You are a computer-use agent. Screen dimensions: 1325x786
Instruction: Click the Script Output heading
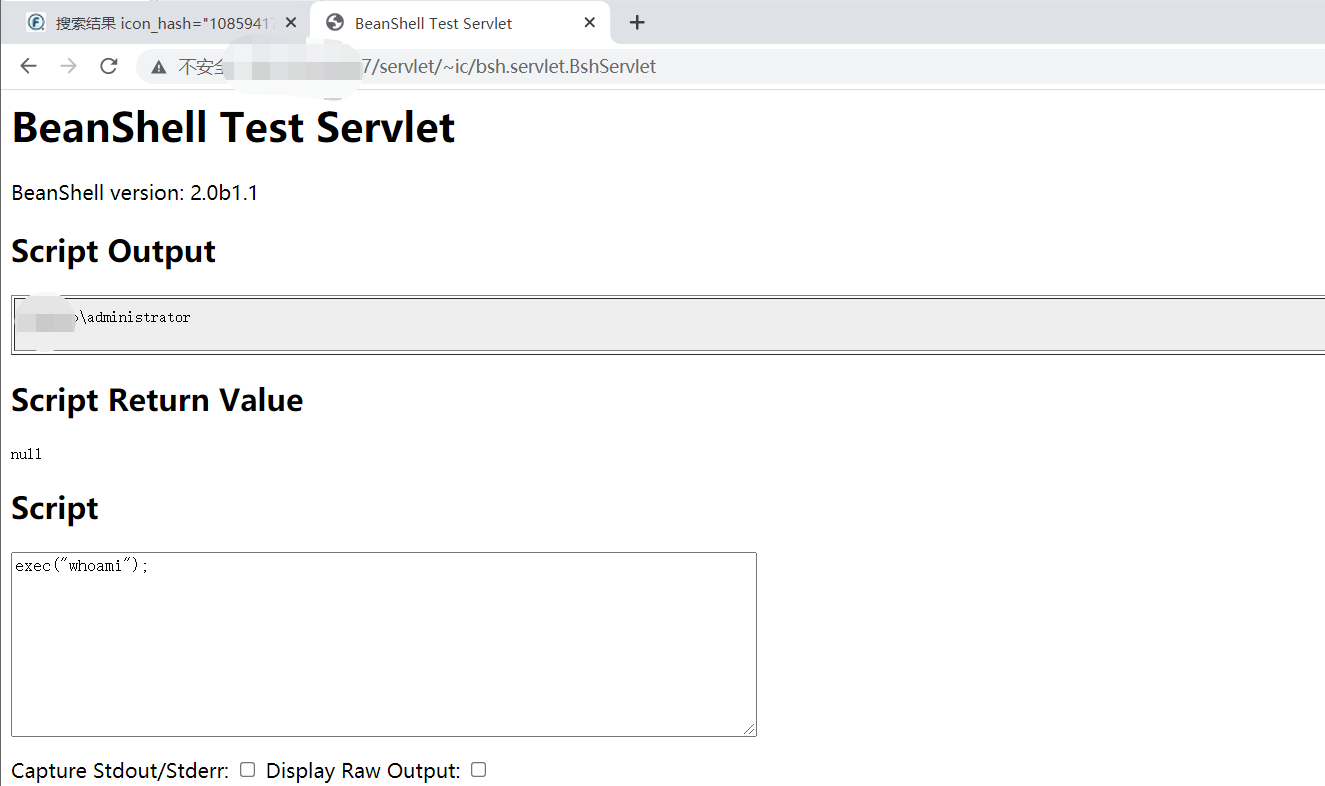[x=113, y=251]
